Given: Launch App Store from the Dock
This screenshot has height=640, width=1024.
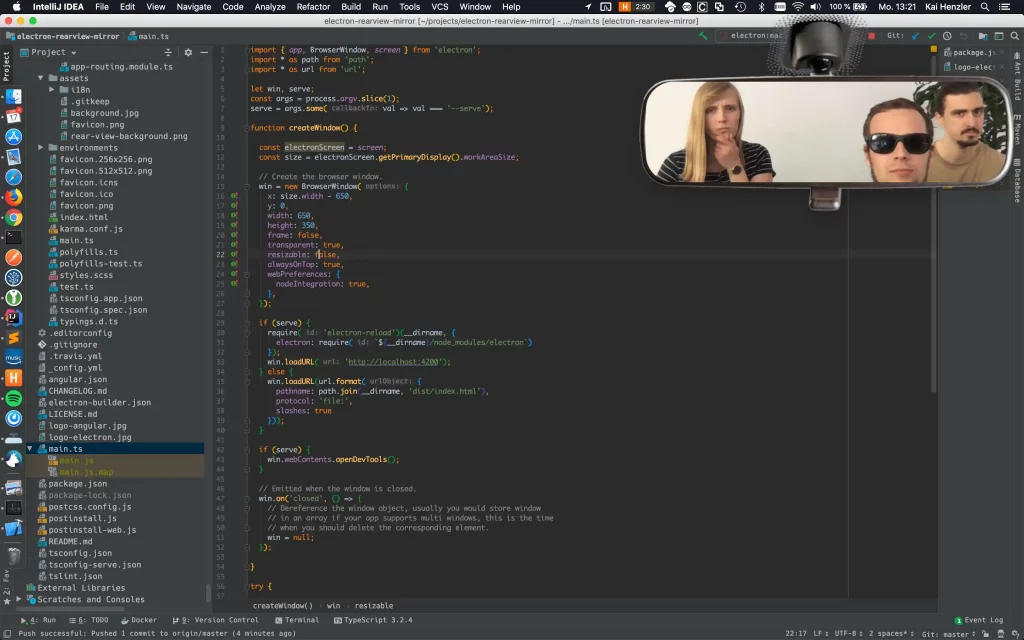Looking at the screenshot, I should click(x=14, y=136).
